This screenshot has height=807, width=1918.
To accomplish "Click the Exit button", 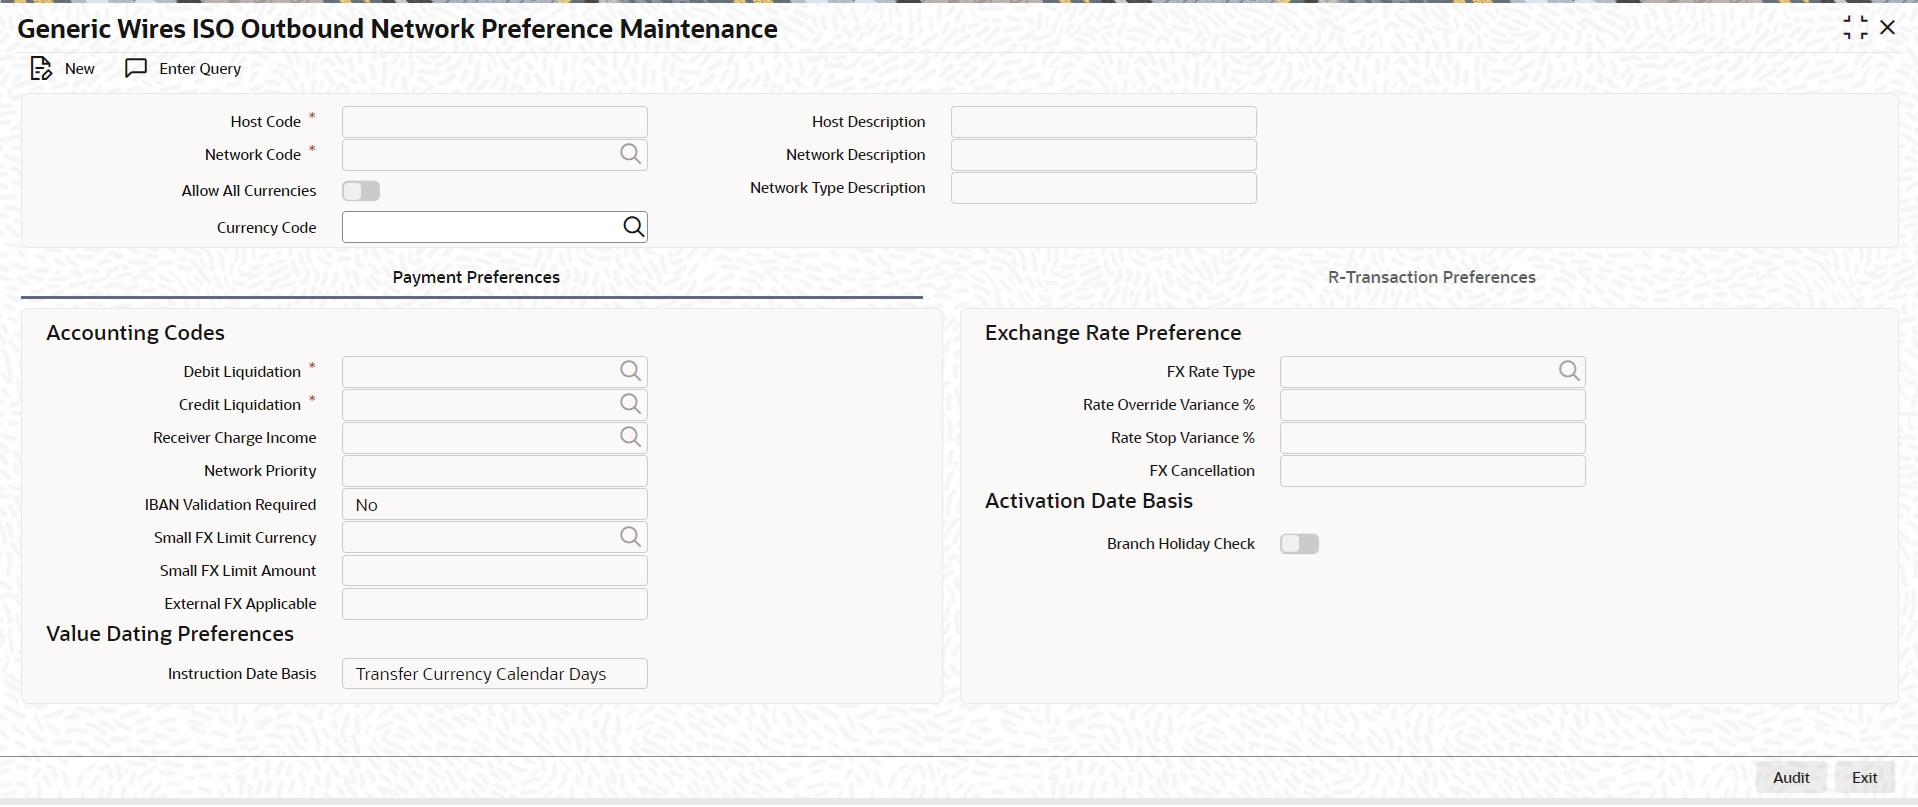I will coord(1864,778).
